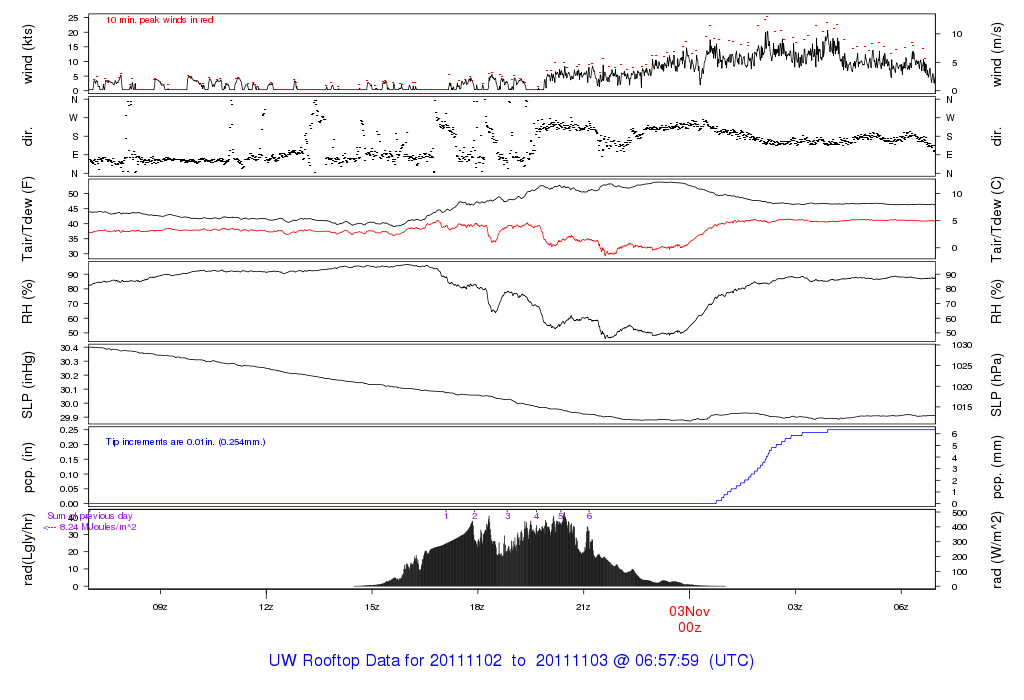Image resolution: width=1024 pixels, height=700 pixels.
Task: Click the "Tip increments are 0.01in." note
Action: point(185,442)
